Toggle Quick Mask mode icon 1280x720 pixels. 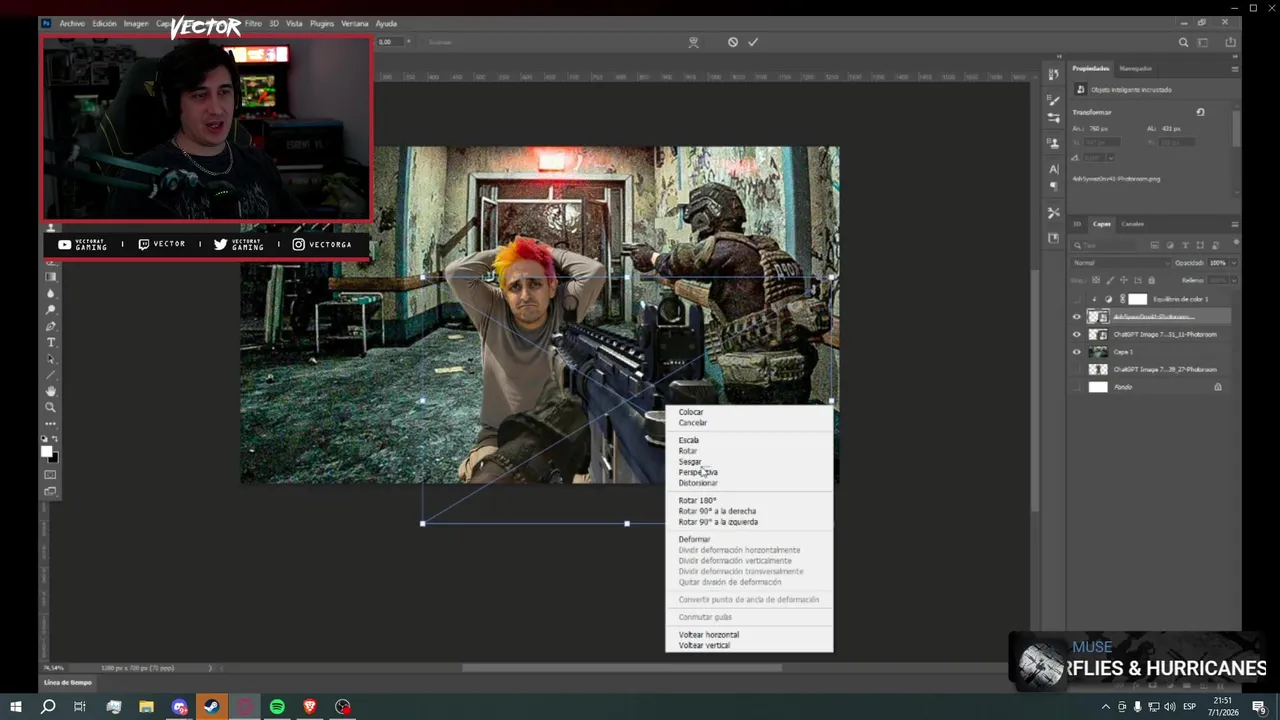click(x=51, y=475)
